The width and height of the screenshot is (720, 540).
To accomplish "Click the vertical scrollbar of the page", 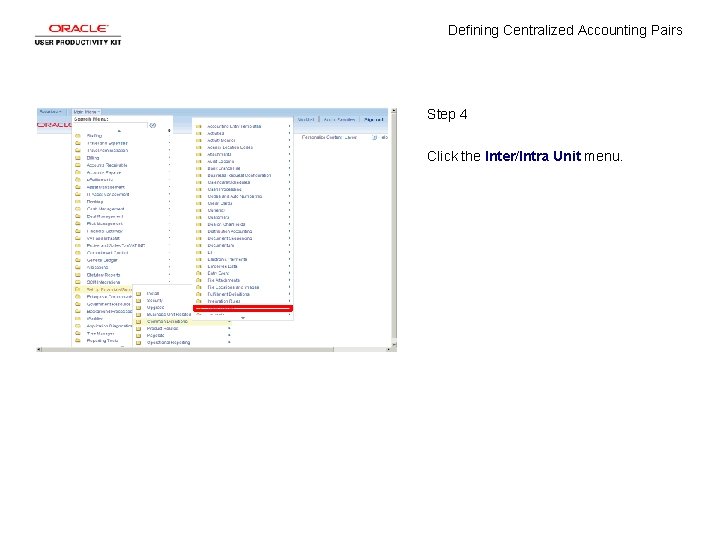I will pos(394,228).
